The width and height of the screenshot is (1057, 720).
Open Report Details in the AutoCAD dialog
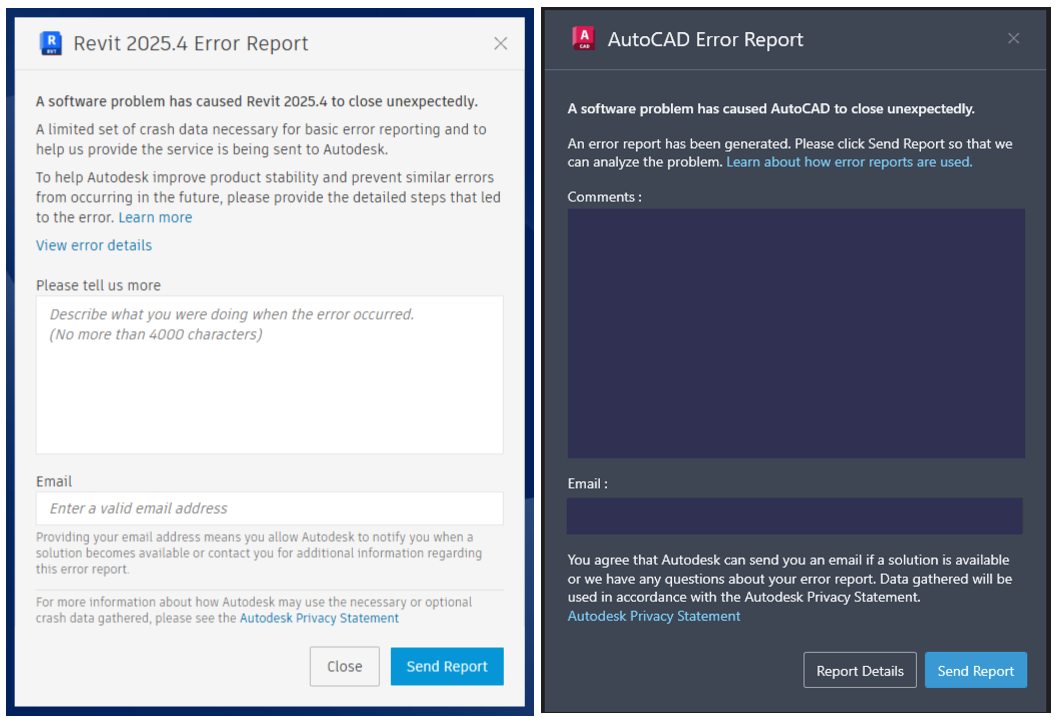859,670
